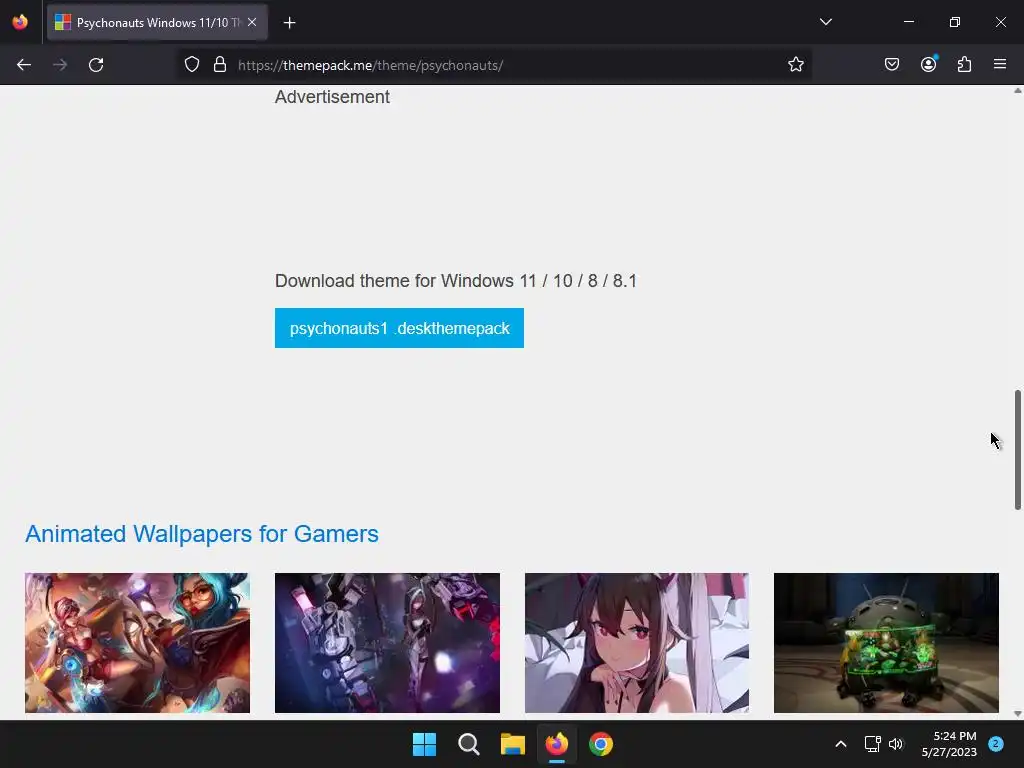Click the vertical page scrollbar thumb
The image size is (1024, 768).
point(1017,449)
